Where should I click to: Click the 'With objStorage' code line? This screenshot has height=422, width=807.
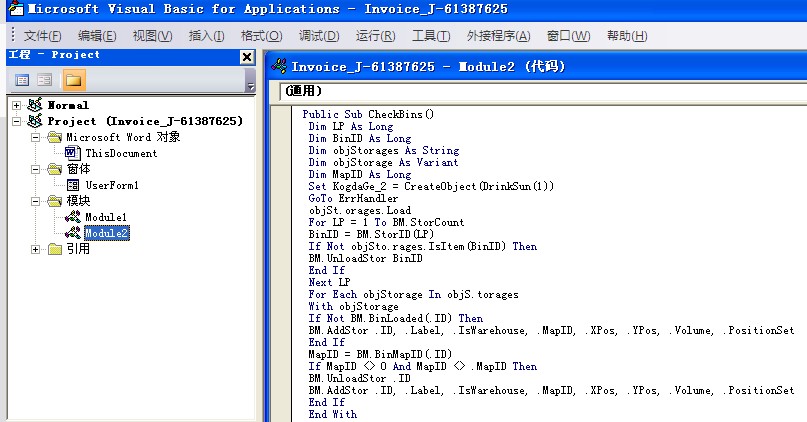[x=353, y=306]
